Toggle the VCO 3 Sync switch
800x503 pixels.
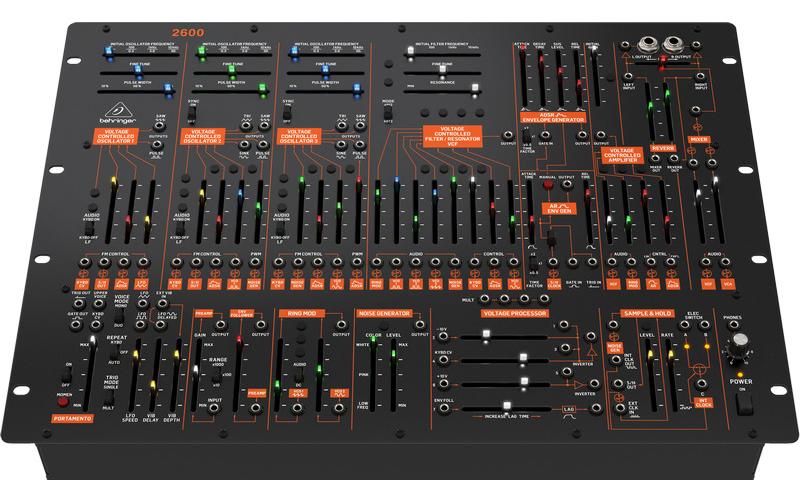pos(287,113)
